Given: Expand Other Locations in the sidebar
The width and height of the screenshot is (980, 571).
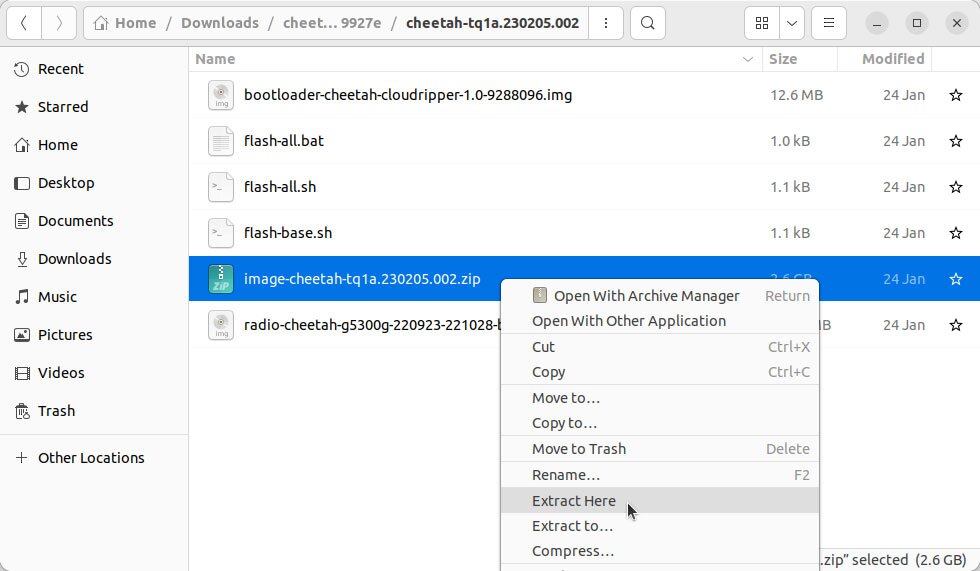Looking at the screenshot, I should (90, 458).
